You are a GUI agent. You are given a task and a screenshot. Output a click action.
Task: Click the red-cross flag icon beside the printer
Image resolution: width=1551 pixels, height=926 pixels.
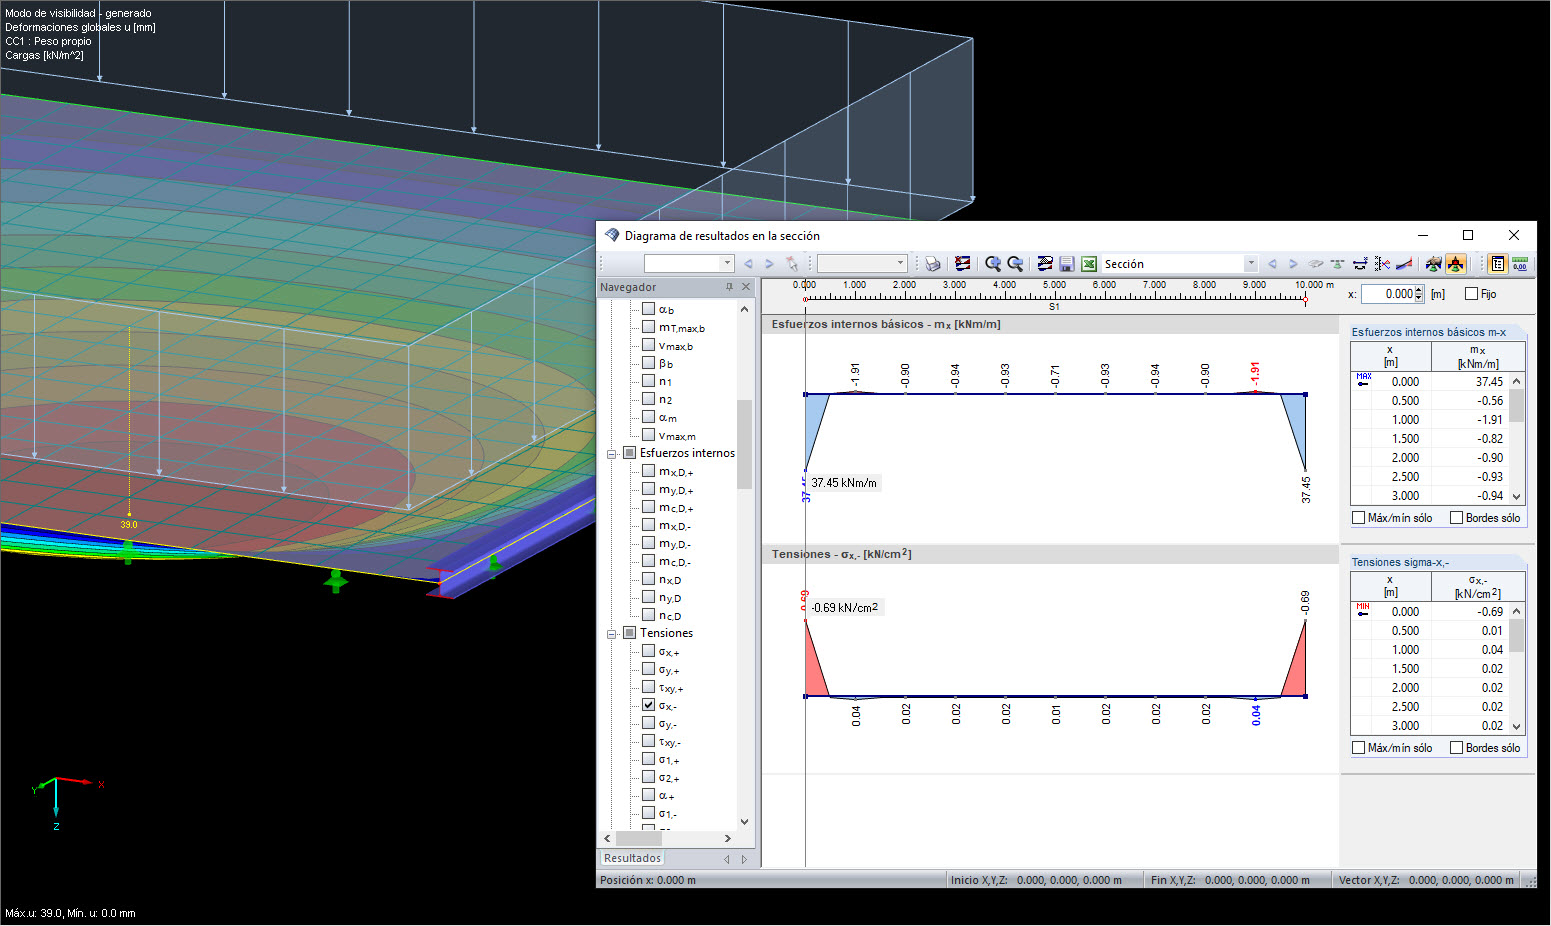[x=963, y=264]
